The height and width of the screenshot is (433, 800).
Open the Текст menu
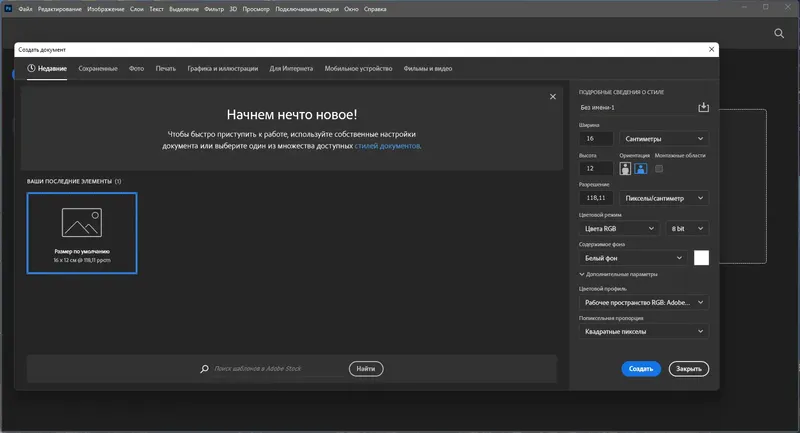point(157,9)
